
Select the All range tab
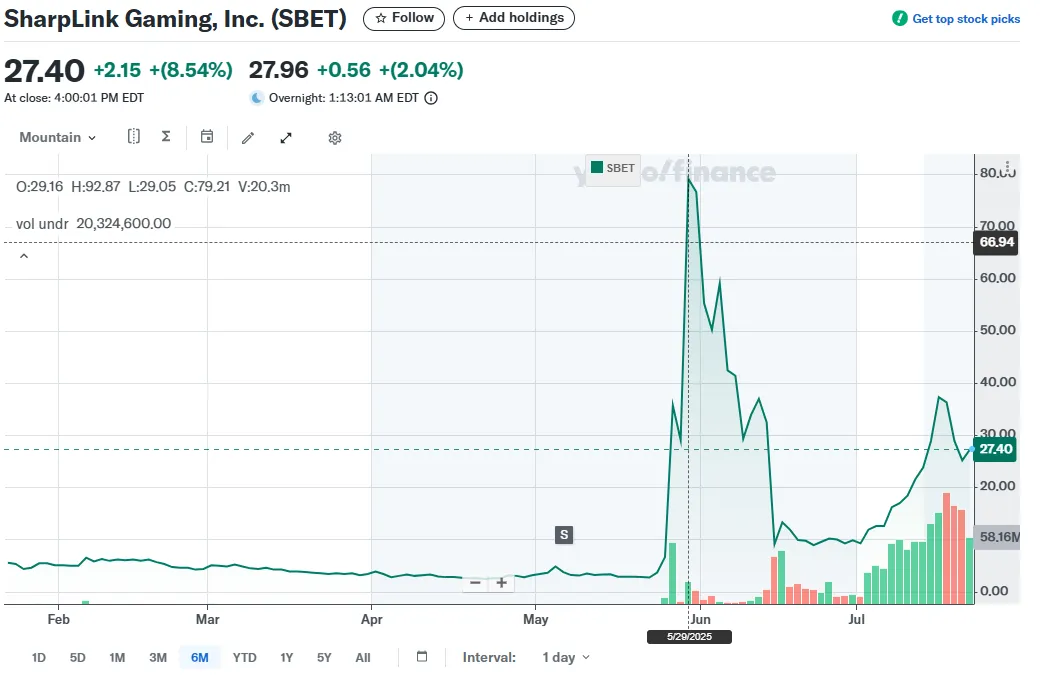pyautogui.click(x=362, y=657)
